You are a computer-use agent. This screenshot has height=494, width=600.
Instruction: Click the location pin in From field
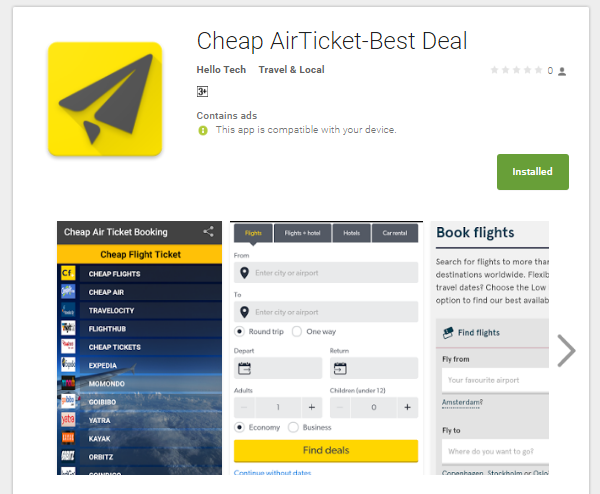(244, 273)
